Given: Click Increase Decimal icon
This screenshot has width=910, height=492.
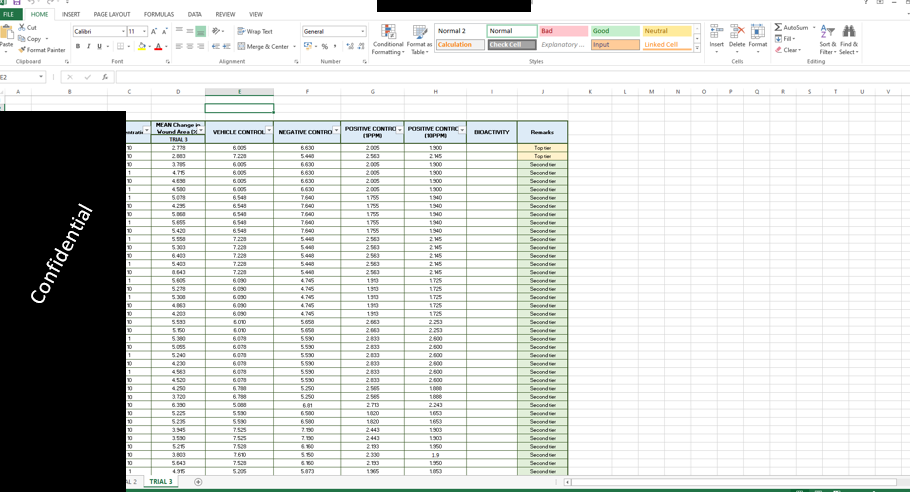Looking at the screenshot, I should click(350, 46).
